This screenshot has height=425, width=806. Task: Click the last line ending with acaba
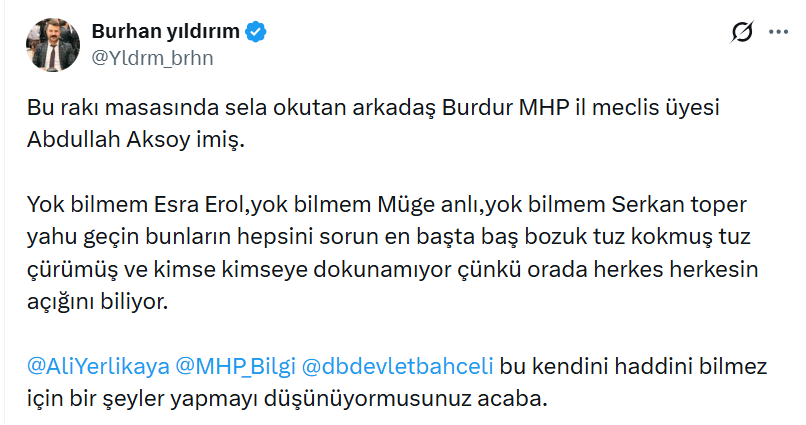click(289, 398)
